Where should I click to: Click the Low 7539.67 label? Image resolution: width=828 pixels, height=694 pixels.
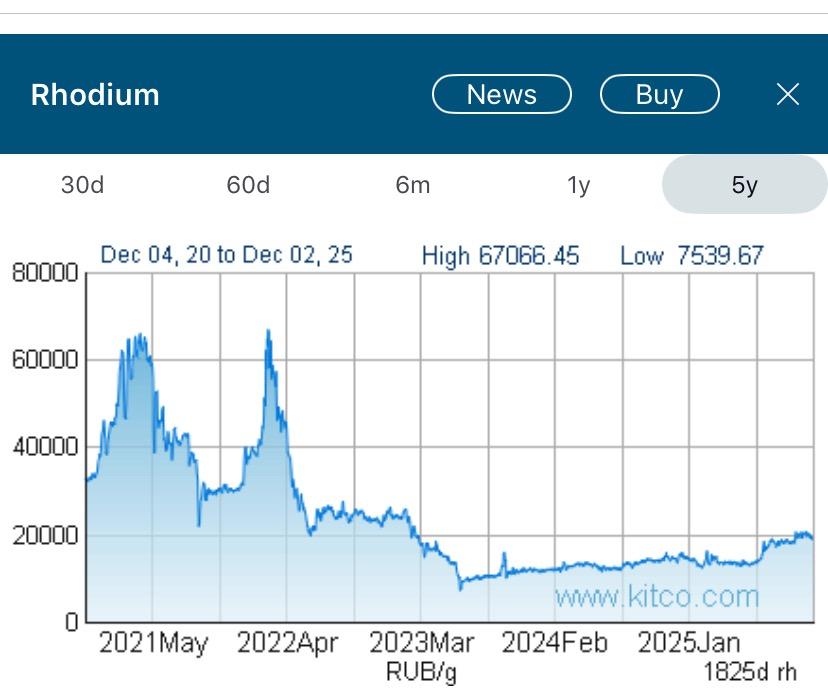(691, 256)
